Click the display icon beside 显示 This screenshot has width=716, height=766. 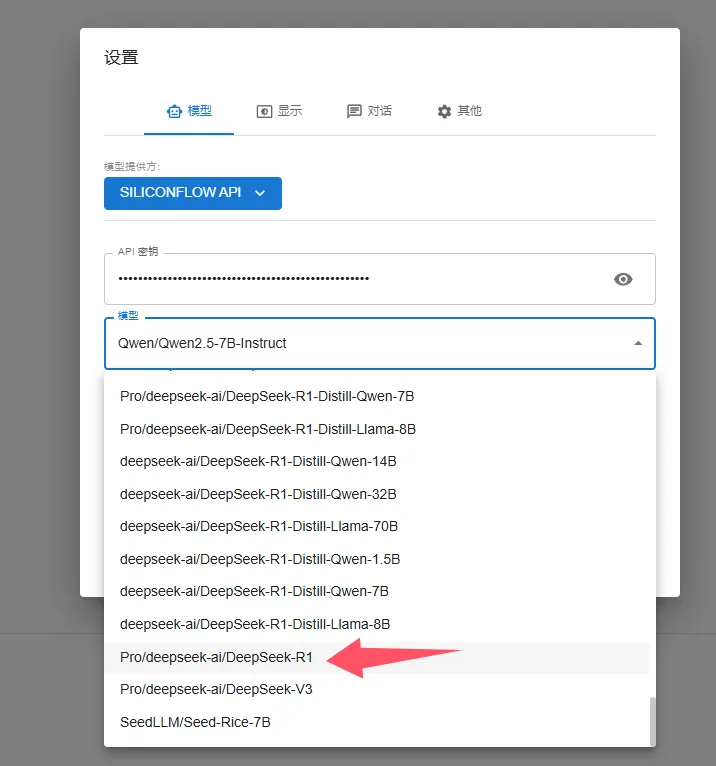coord(264,112)
